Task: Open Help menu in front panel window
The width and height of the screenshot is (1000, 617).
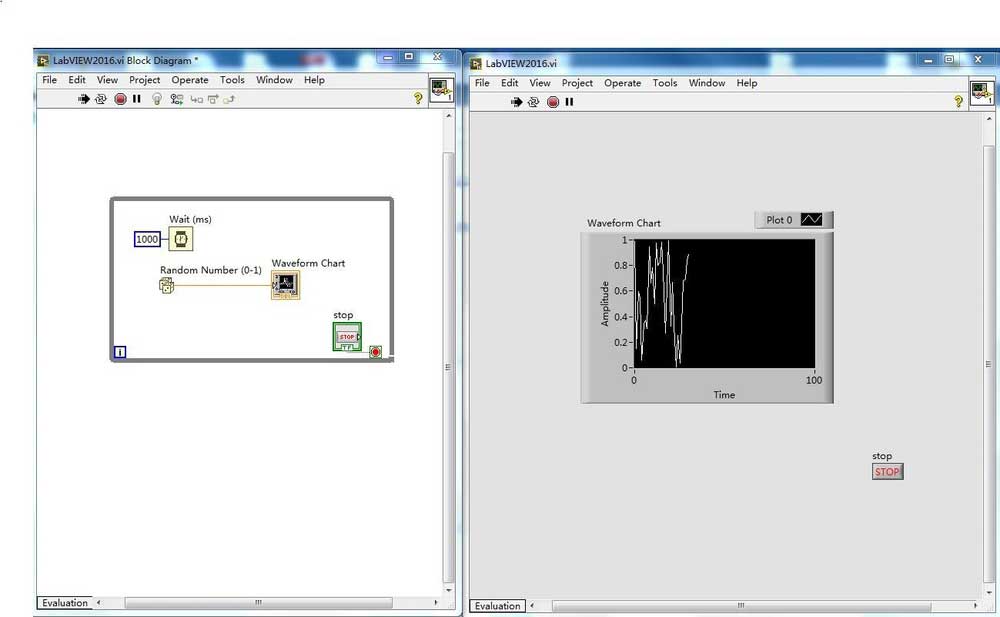Action: coord(747,83)
